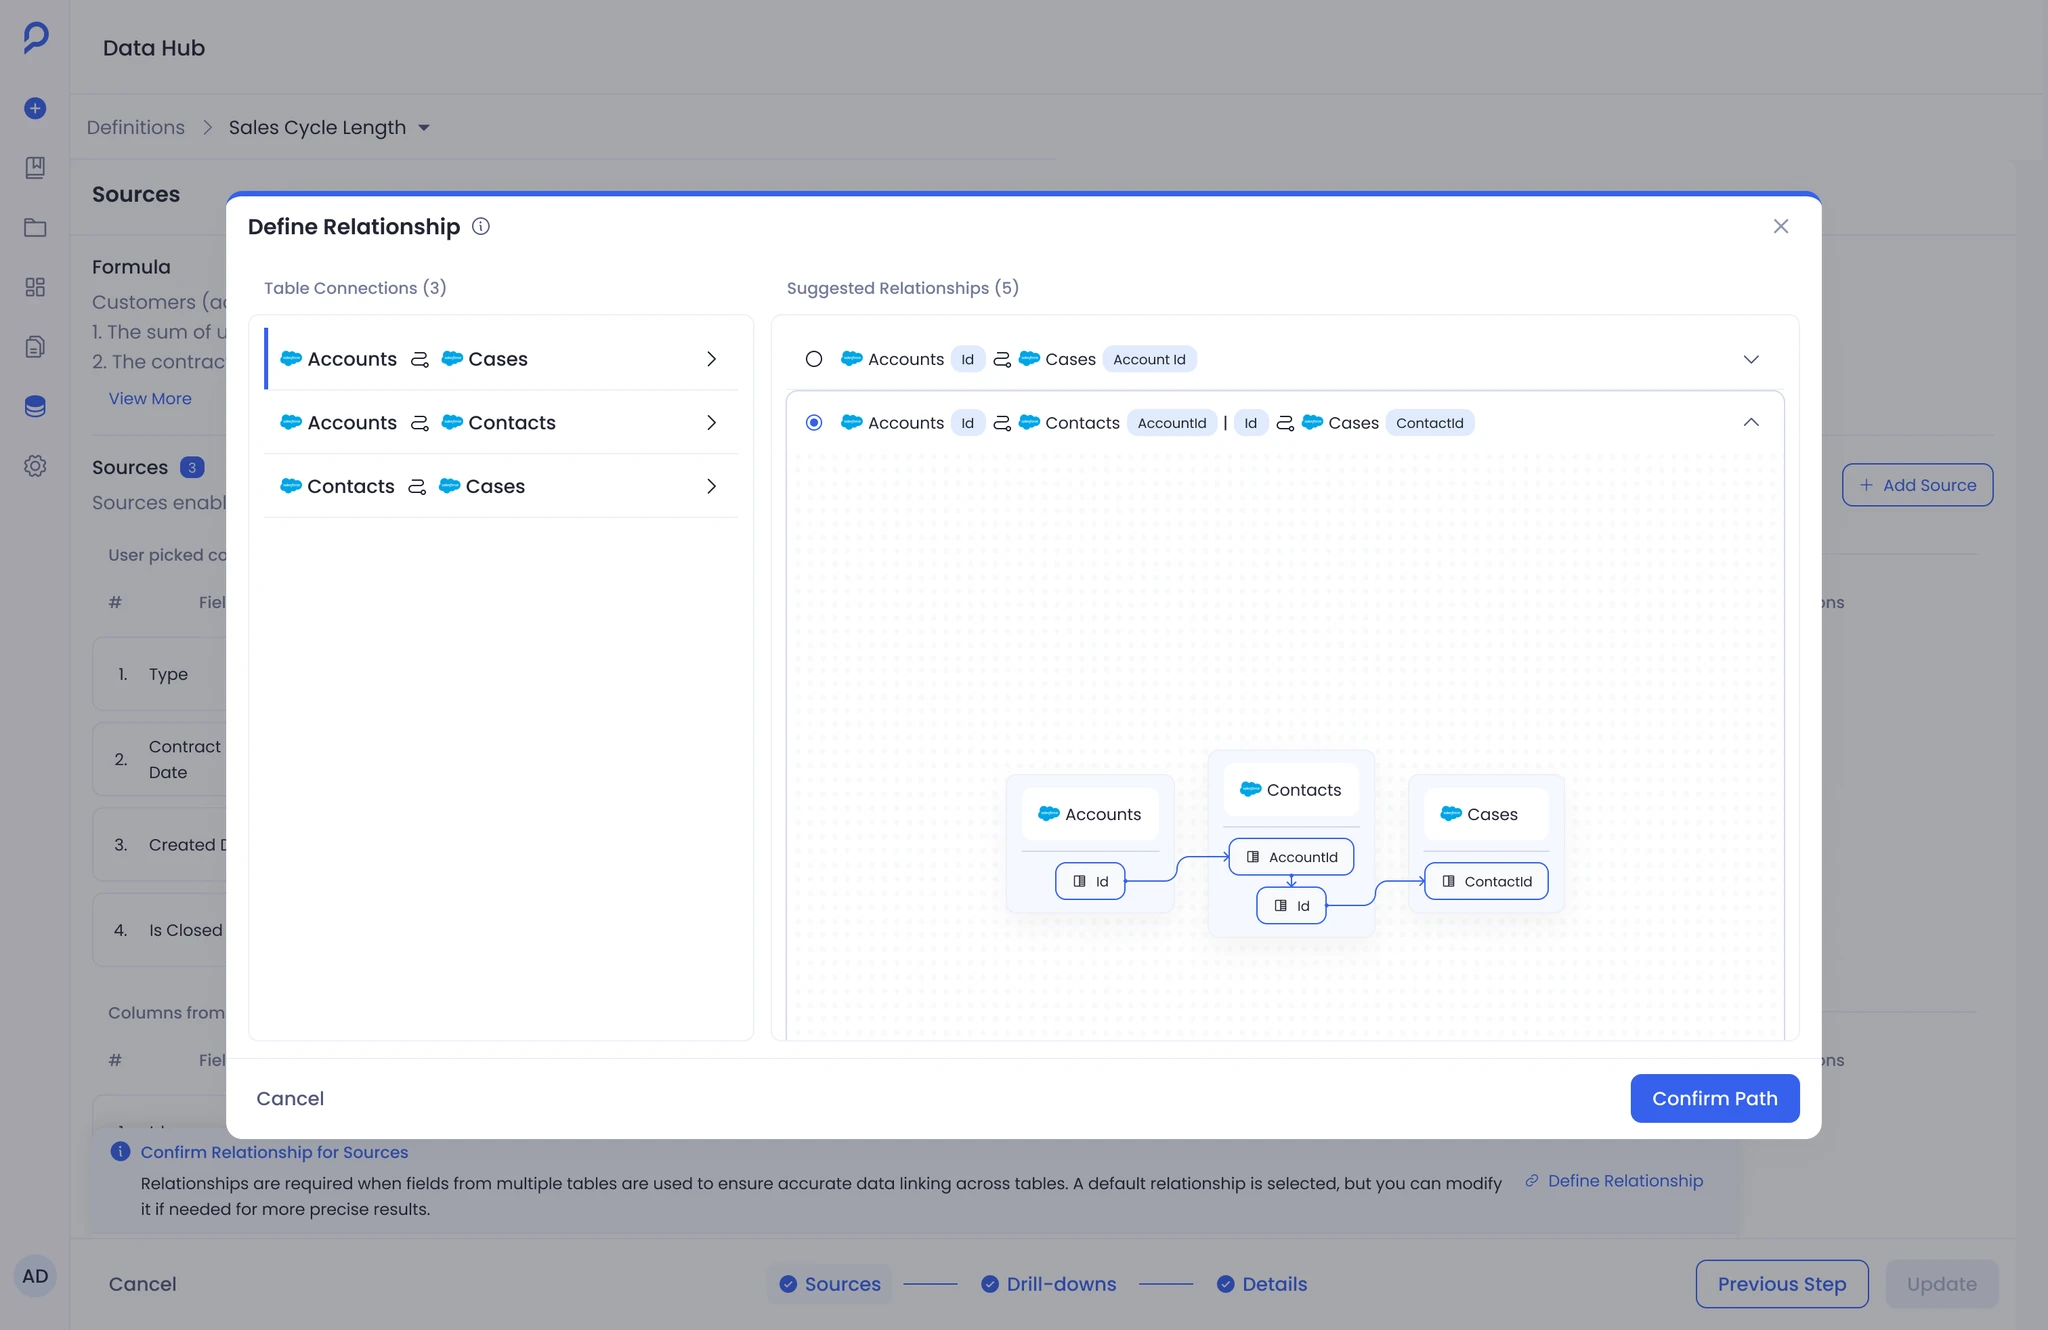Go to the Details step
The height and width of the screenshot is (1330, 2048).
tap(1262, 1284)
